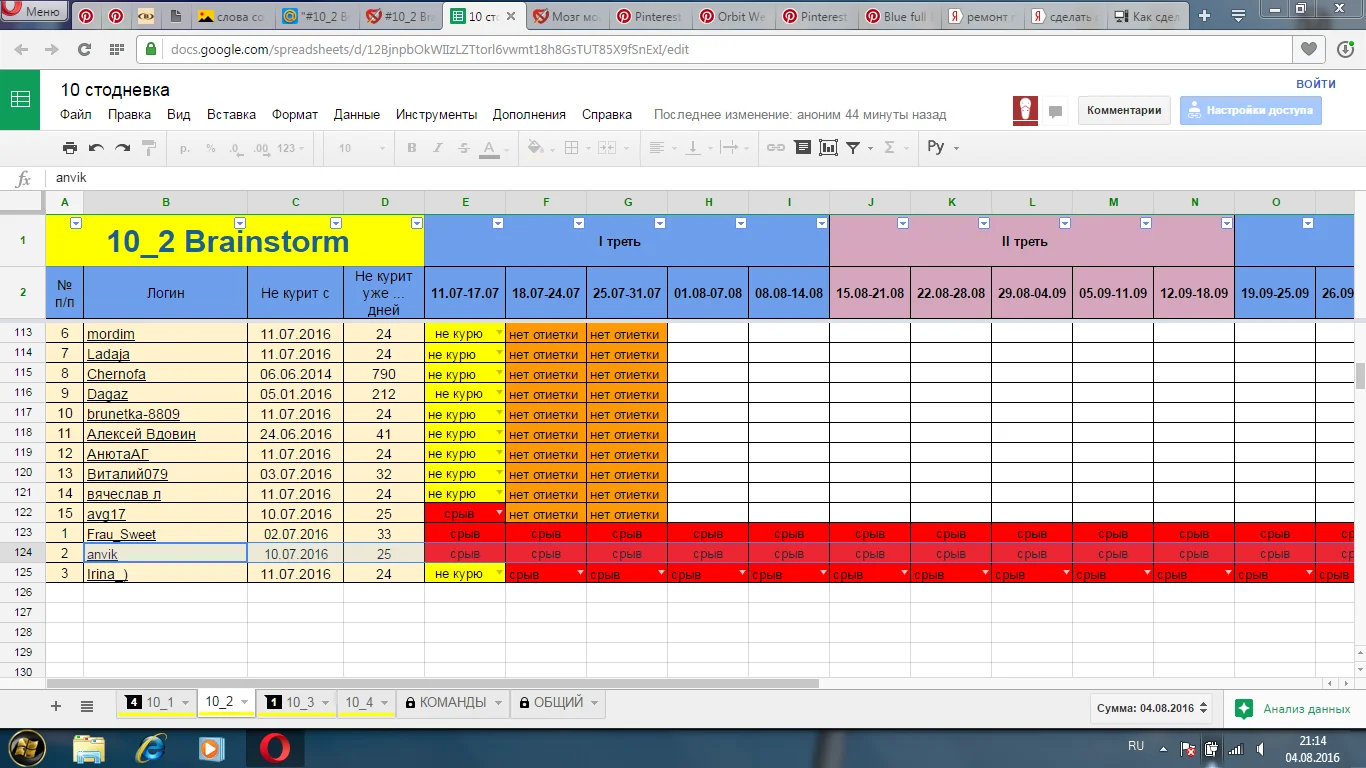Insert a comment using the toolbar icon
Viewport: 1366px width, 768px height.
(802, 148)
